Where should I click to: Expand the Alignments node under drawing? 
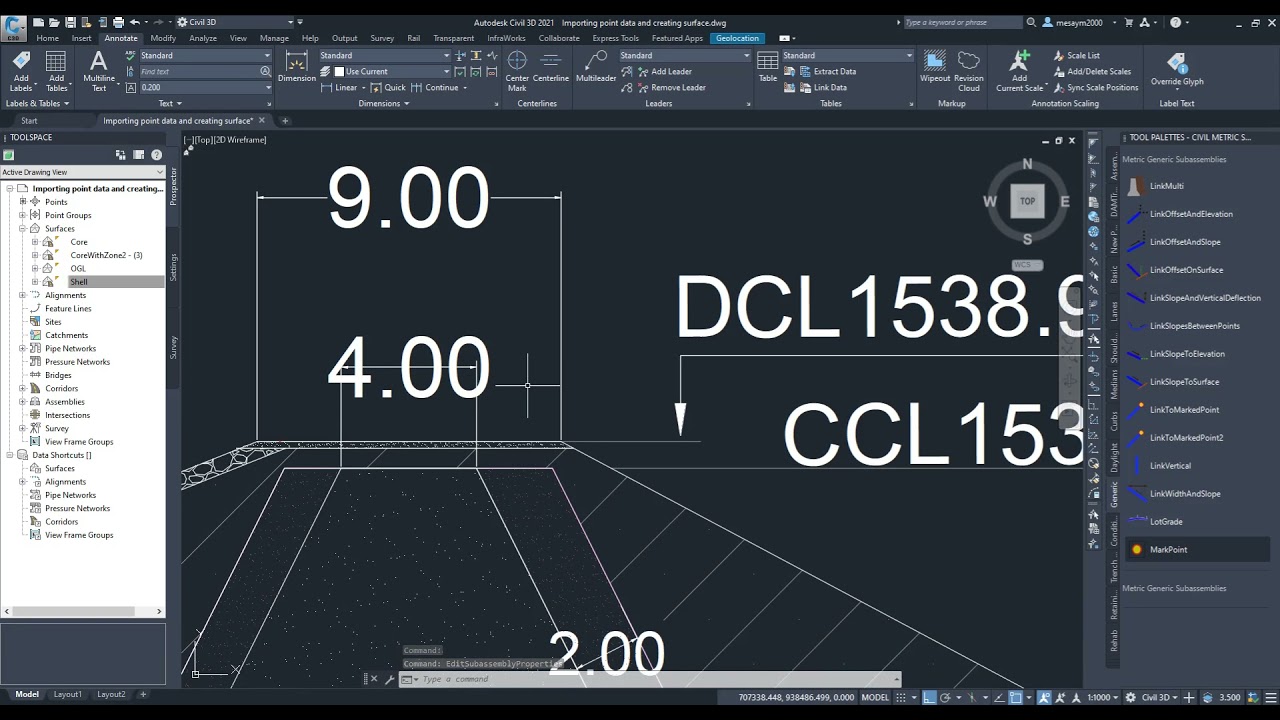click(23, 295)
